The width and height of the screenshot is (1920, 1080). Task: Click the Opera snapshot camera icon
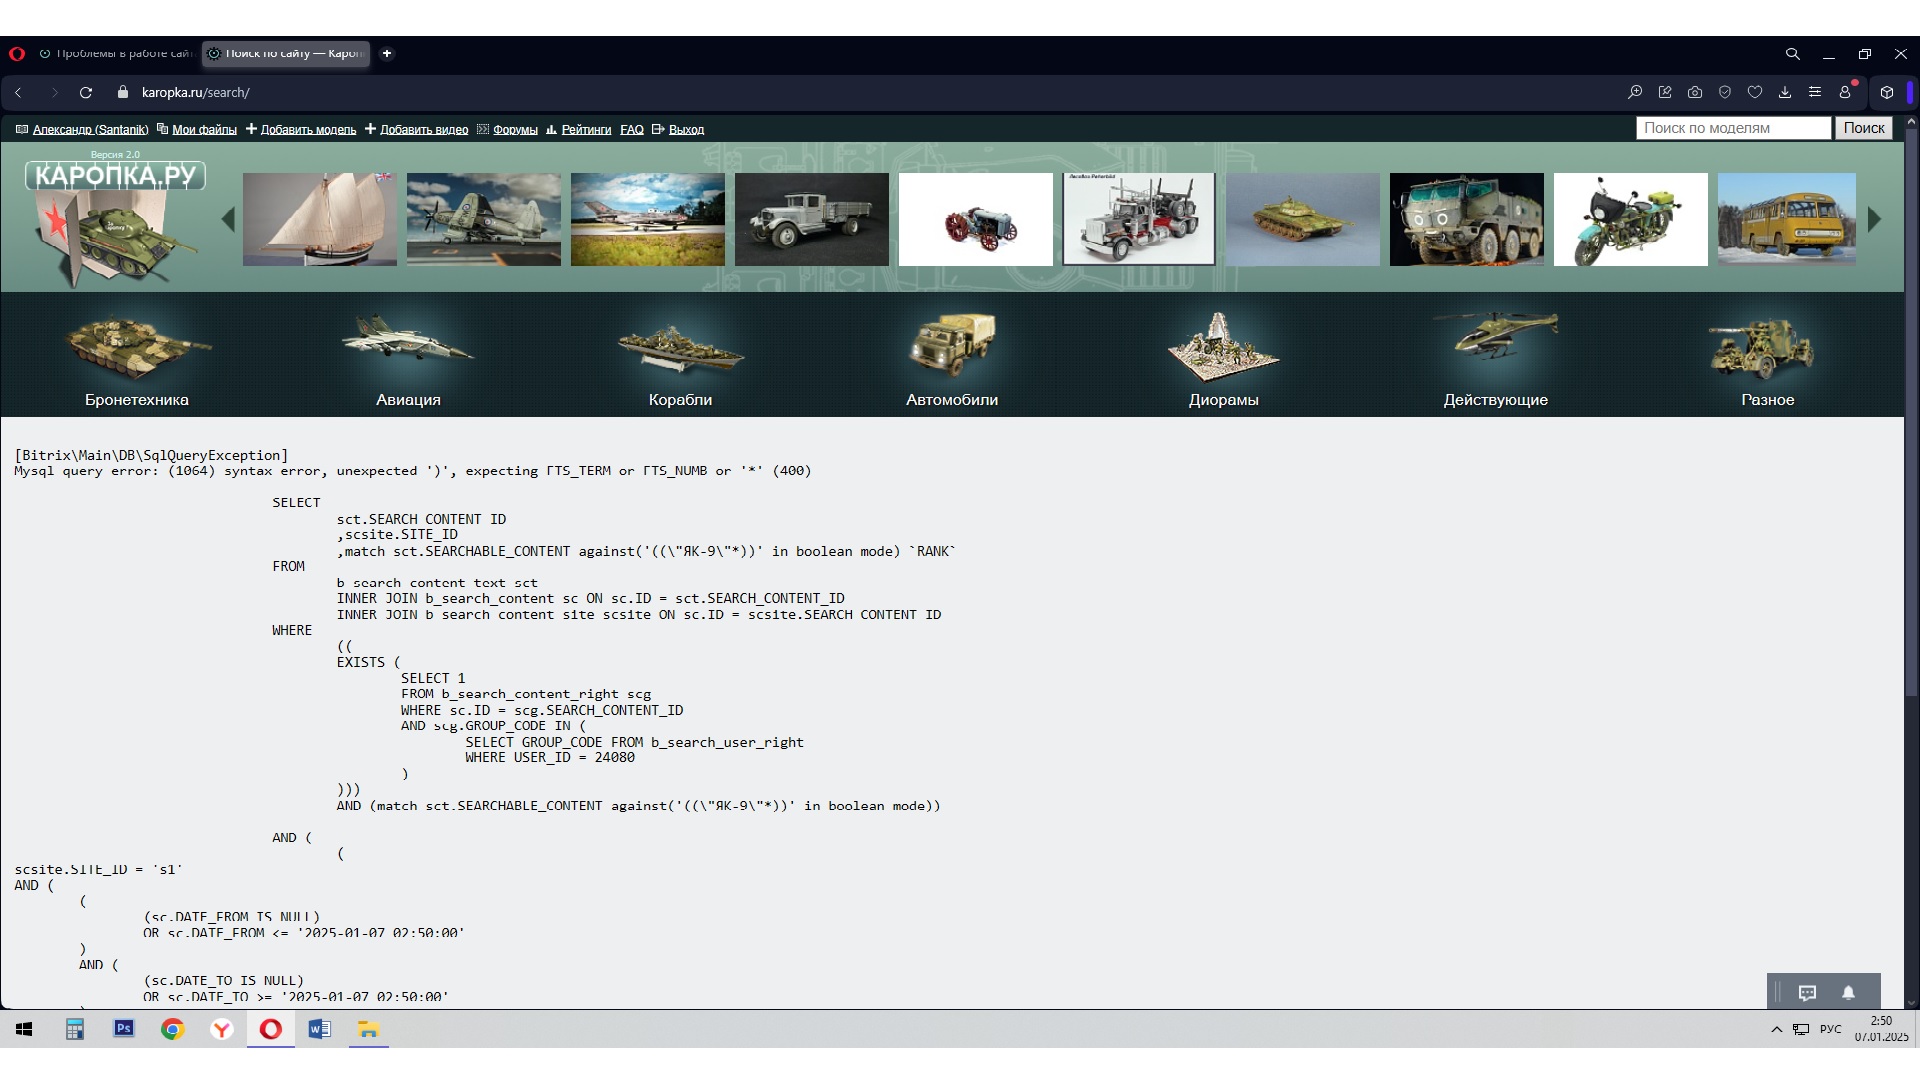point(1694,92)
